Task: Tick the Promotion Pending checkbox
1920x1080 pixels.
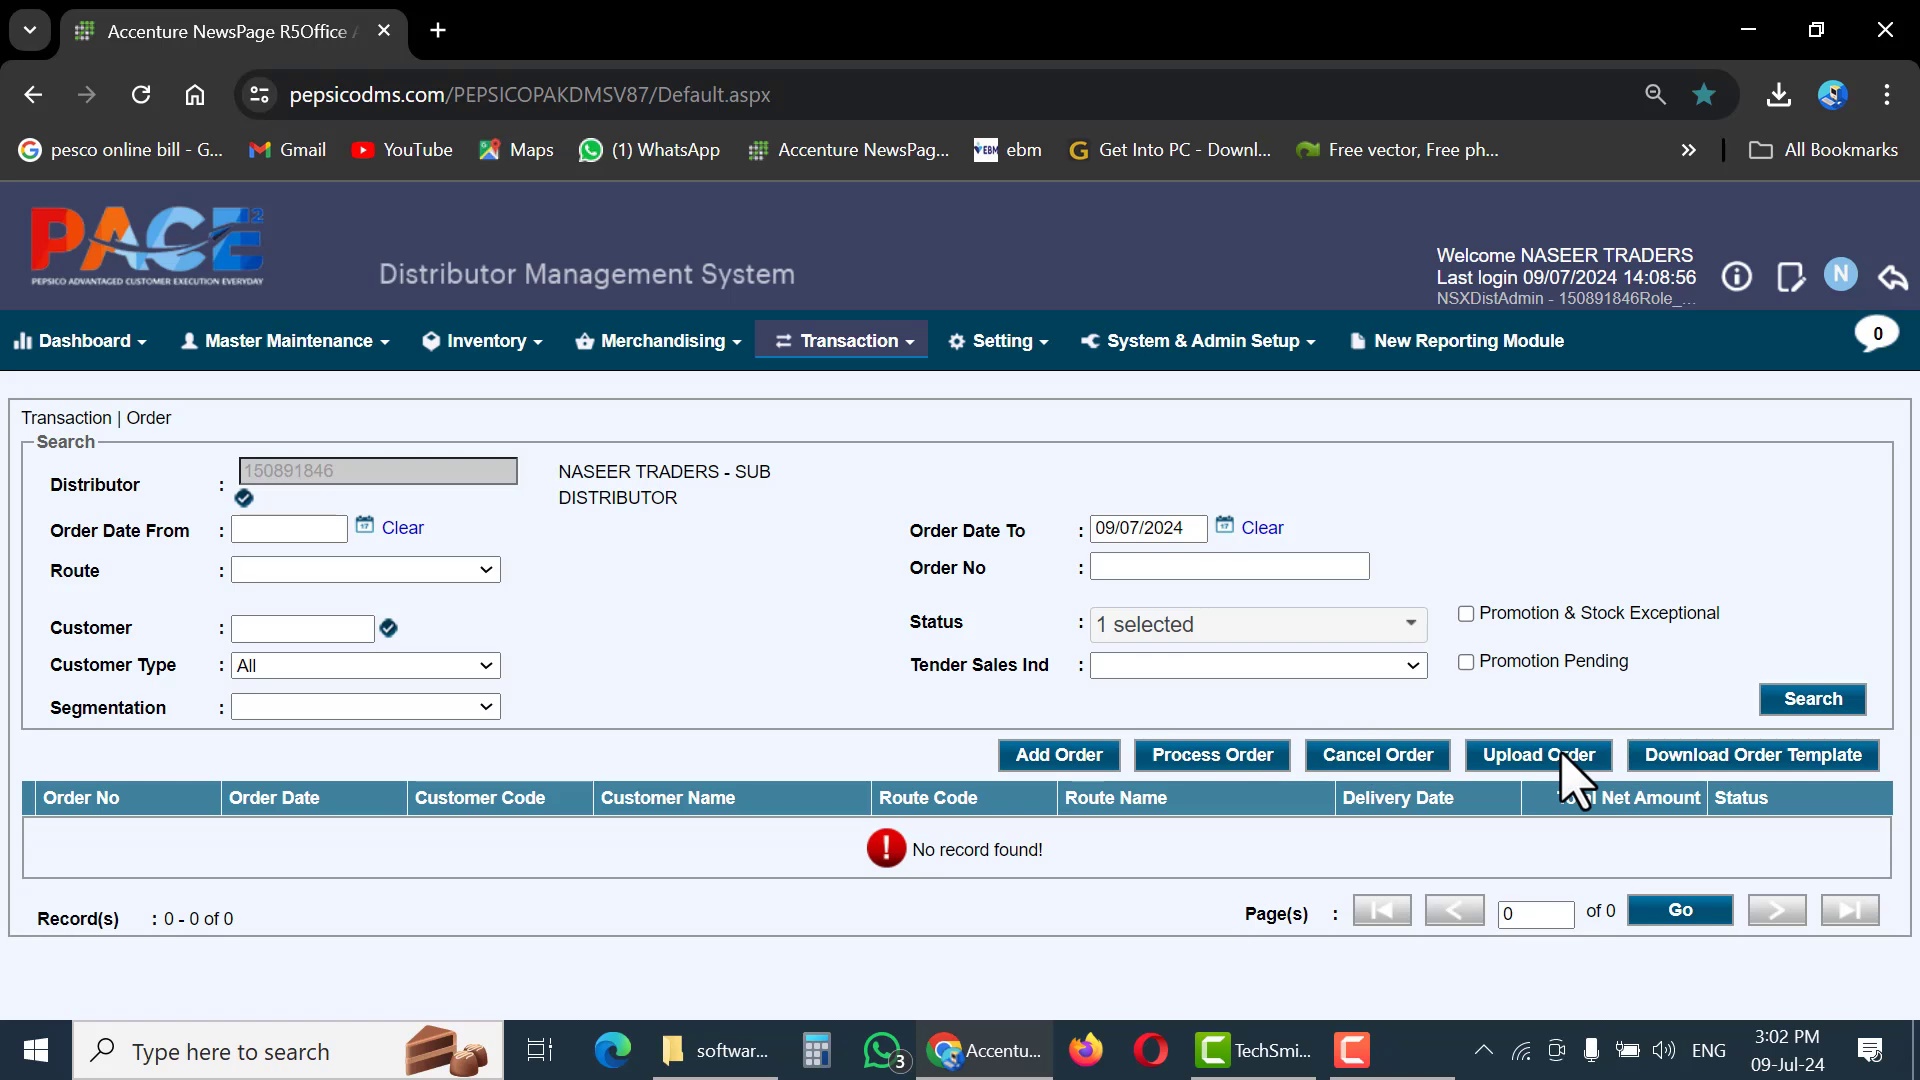Action: click(x=1466, y=662)
